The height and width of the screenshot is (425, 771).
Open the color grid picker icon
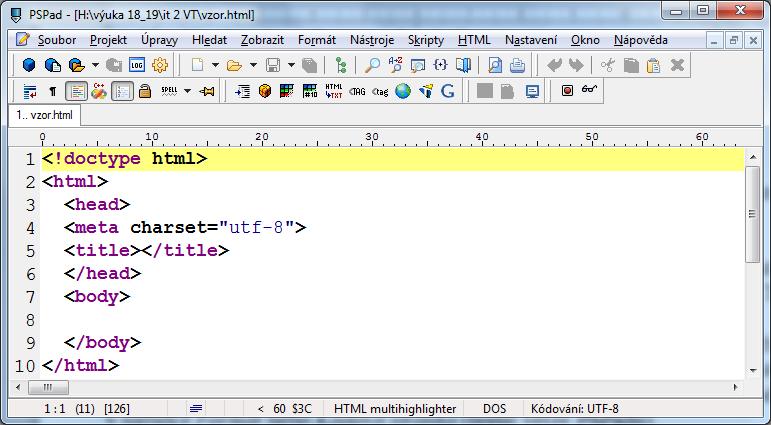tap(287, 91)
